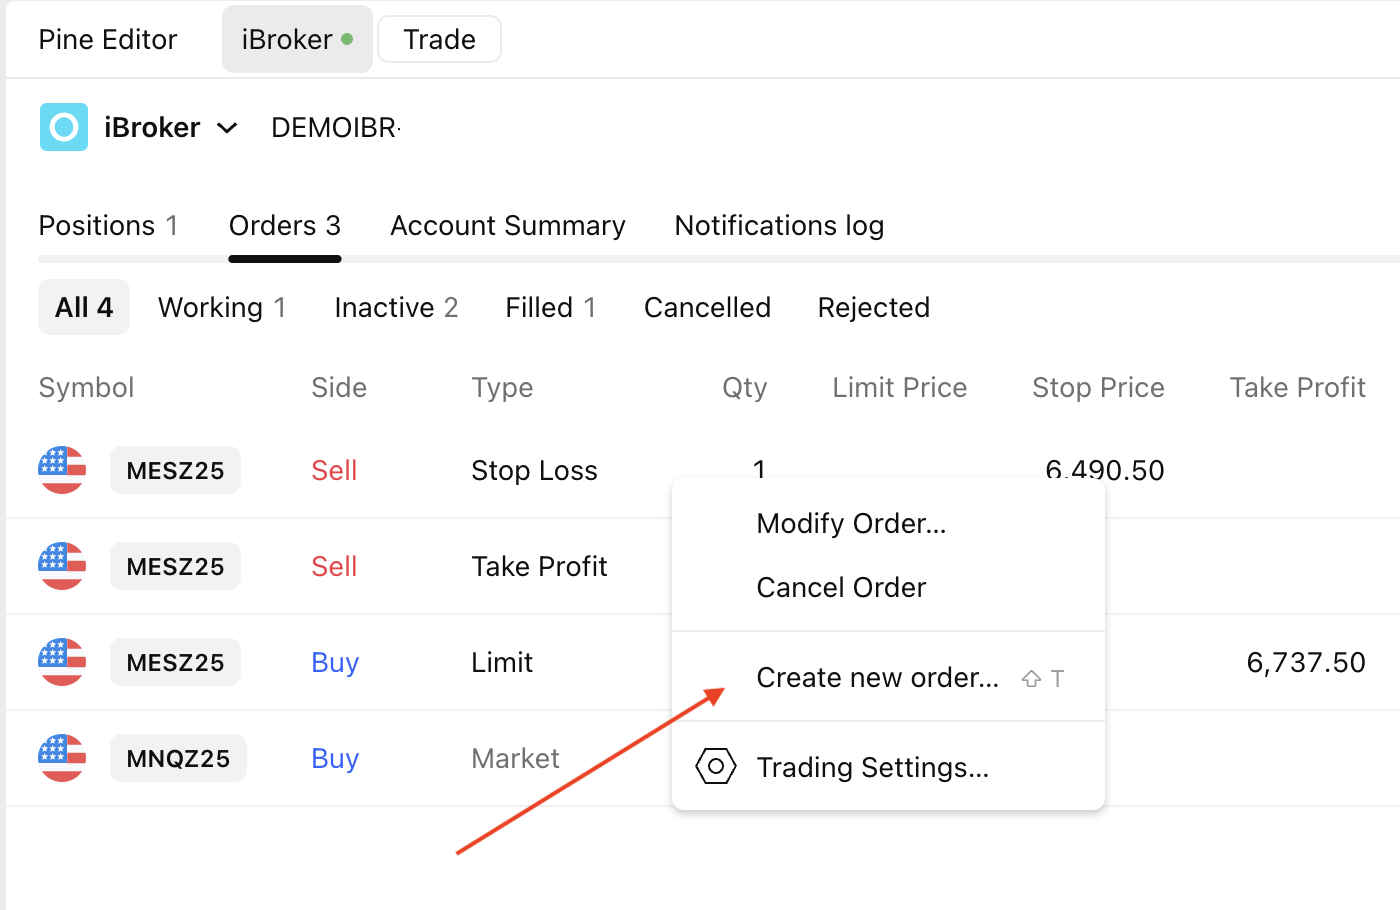Viewport: 1400px width, 910px height.
Task: Sort by the Symbol column header
Action: (x=86, y=388)
